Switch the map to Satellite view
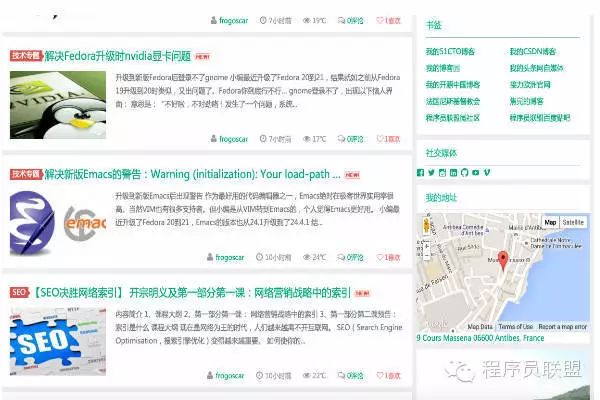The image size is (600, 400). (x=573, y=222)
